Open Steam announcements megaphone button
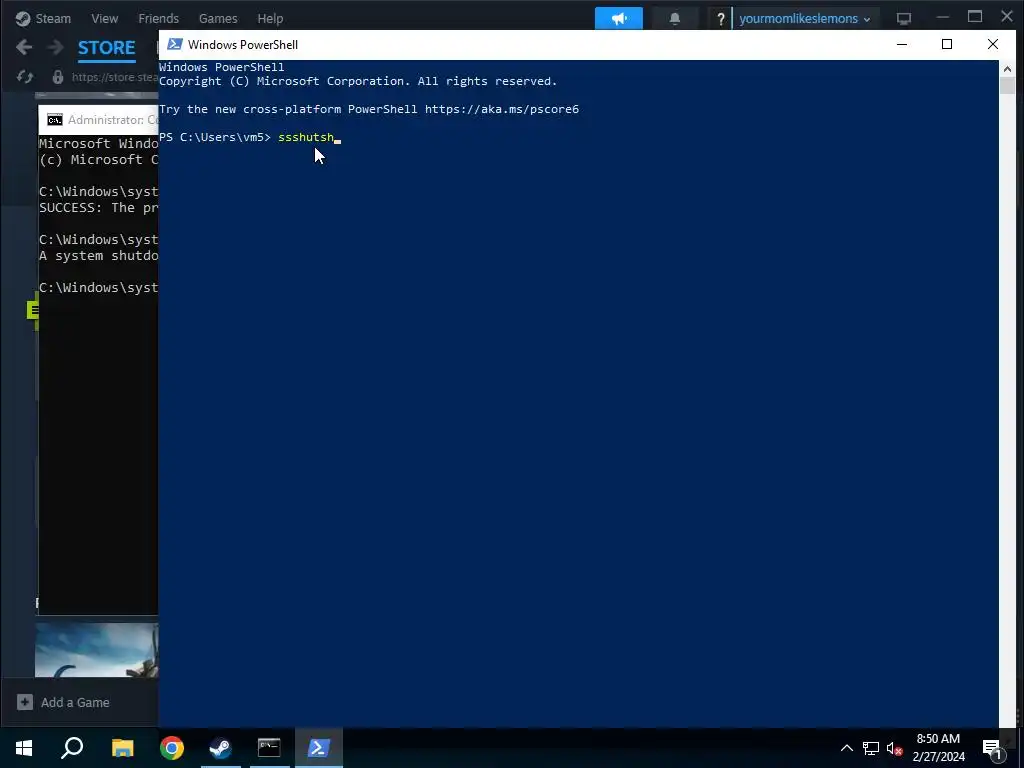1024x768 pixels. coord(618,18)
